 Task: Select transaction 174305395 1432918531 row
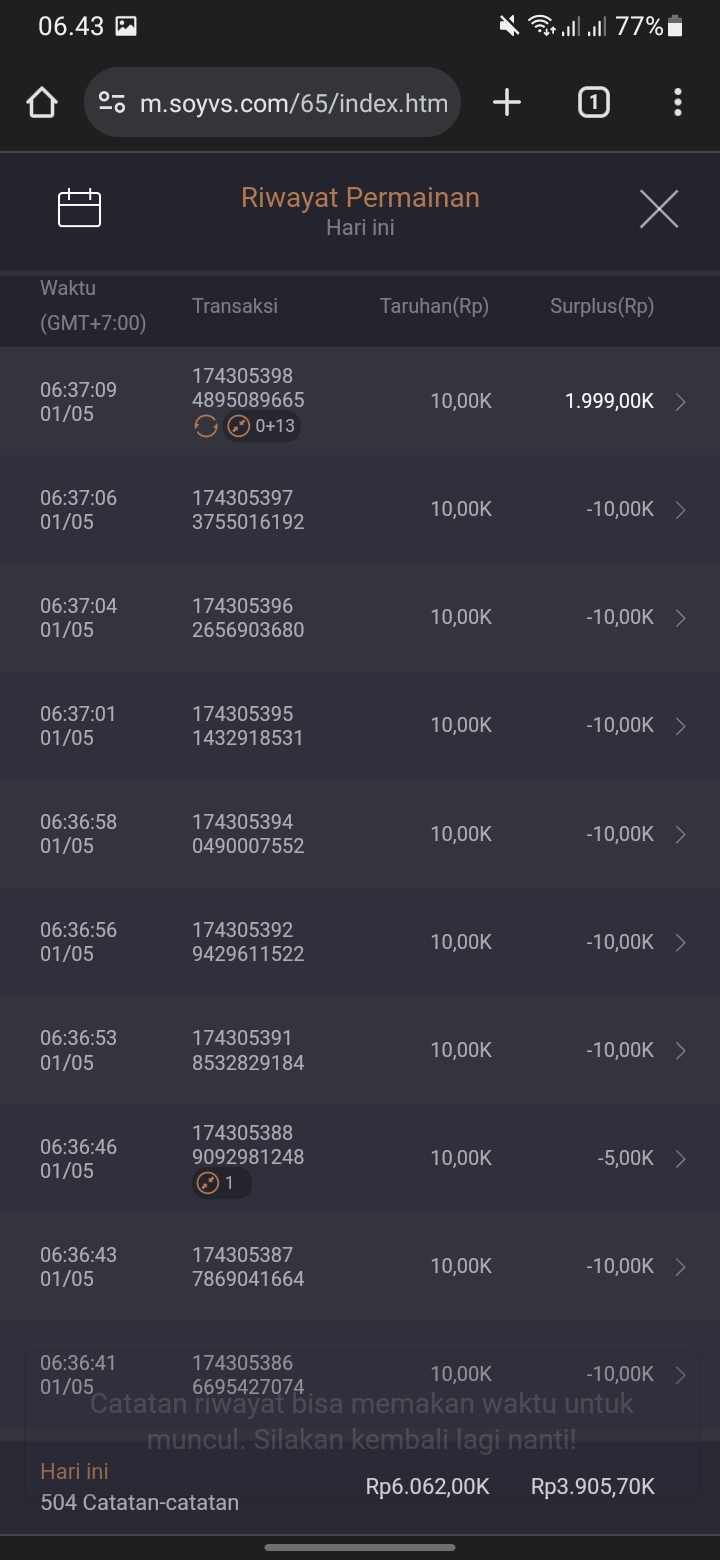click(x=248, y=726)
